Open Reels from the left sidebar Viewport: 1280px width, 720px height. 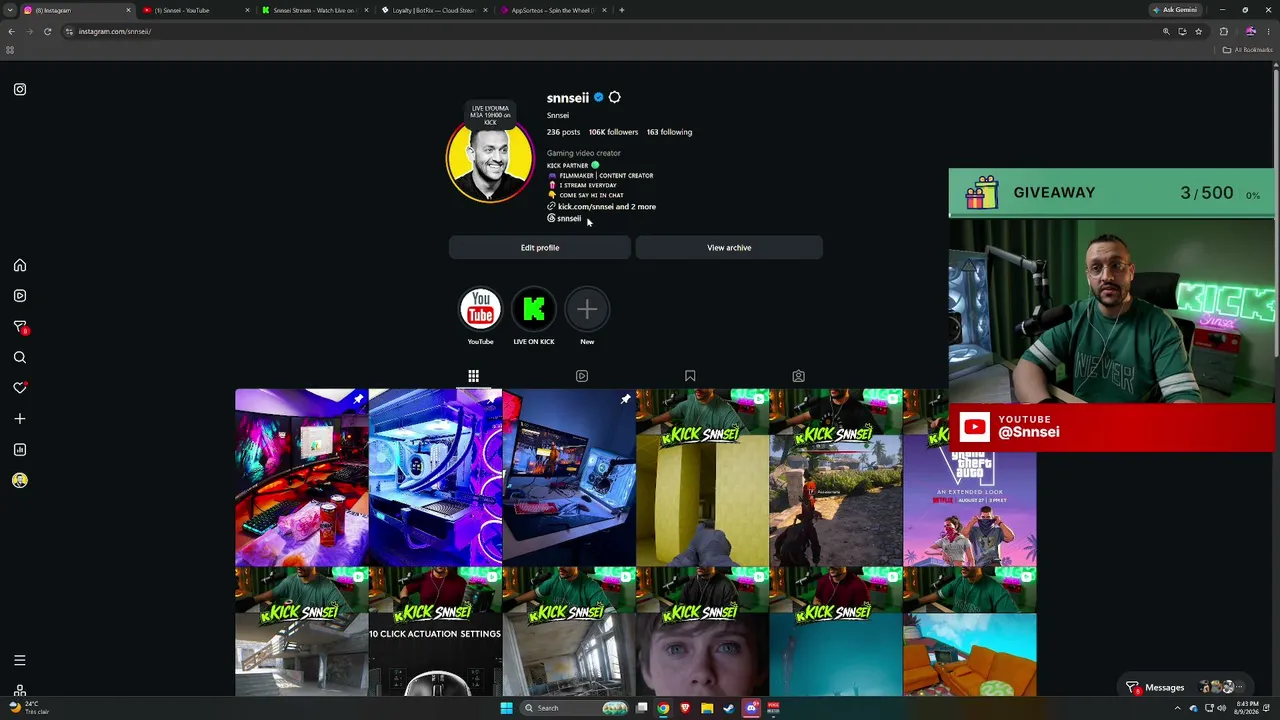click(20, 296)
